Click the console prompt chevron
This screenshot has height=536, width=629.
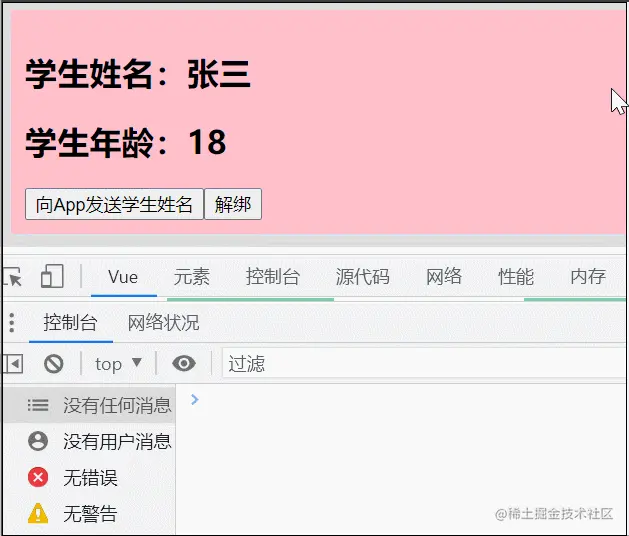(195, 400)
